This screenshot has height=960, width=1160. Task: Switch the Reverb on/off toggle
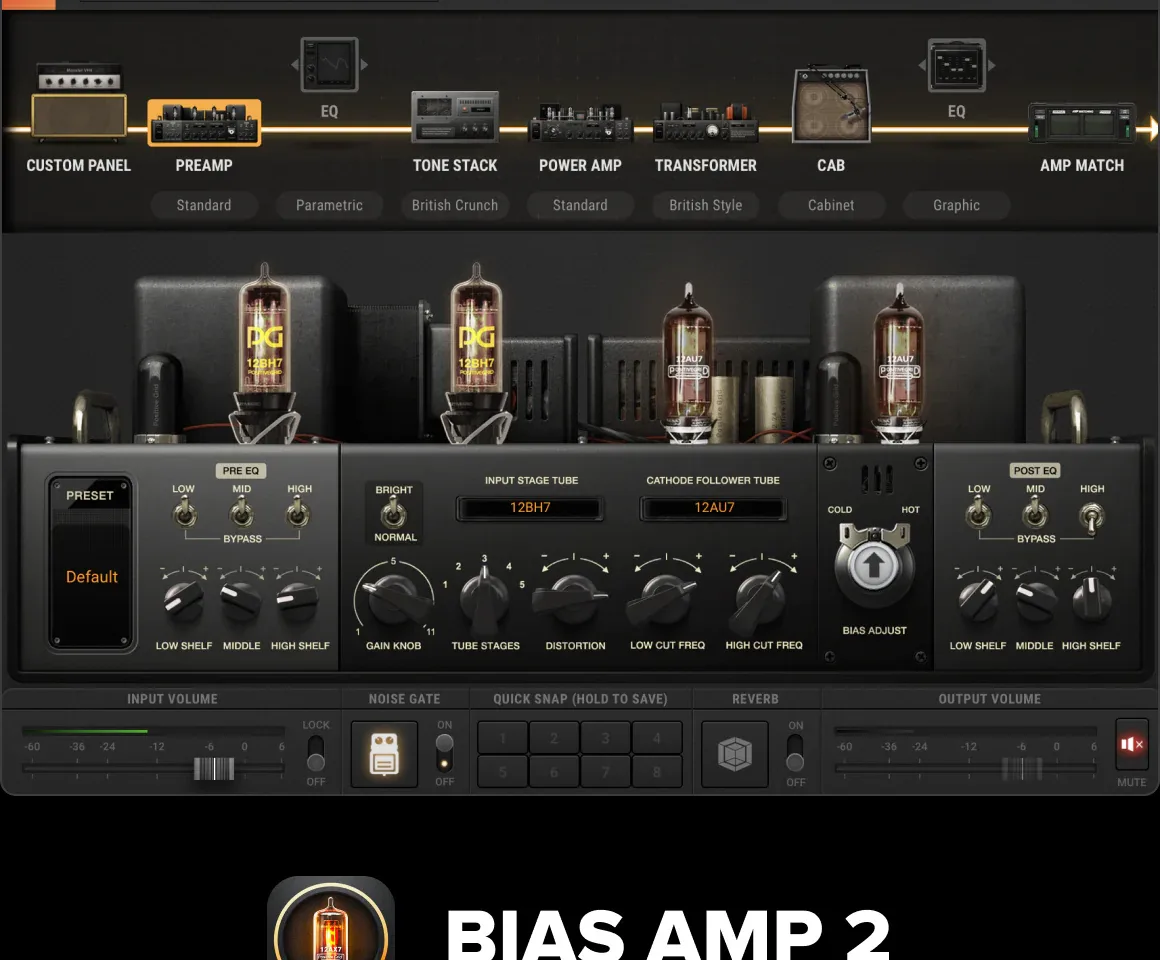click(x=795, y=753)
